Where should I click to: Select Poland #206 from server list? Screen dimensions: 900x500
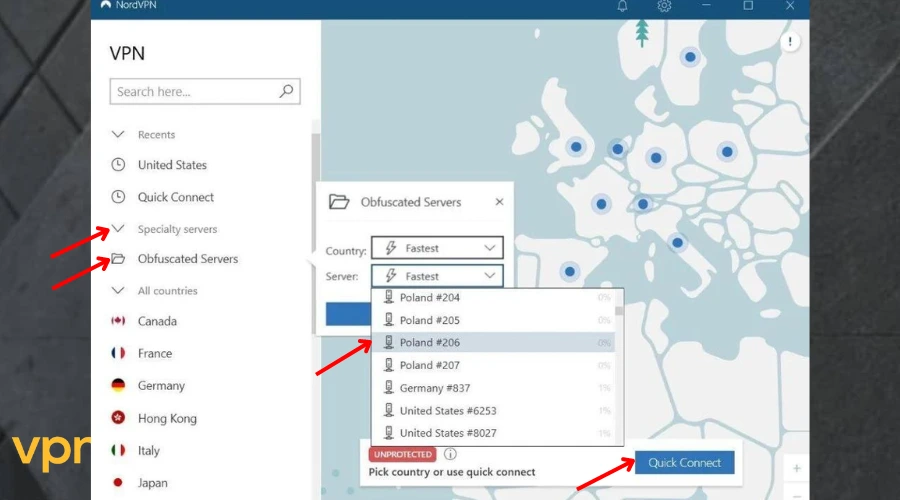pos(430,342)
